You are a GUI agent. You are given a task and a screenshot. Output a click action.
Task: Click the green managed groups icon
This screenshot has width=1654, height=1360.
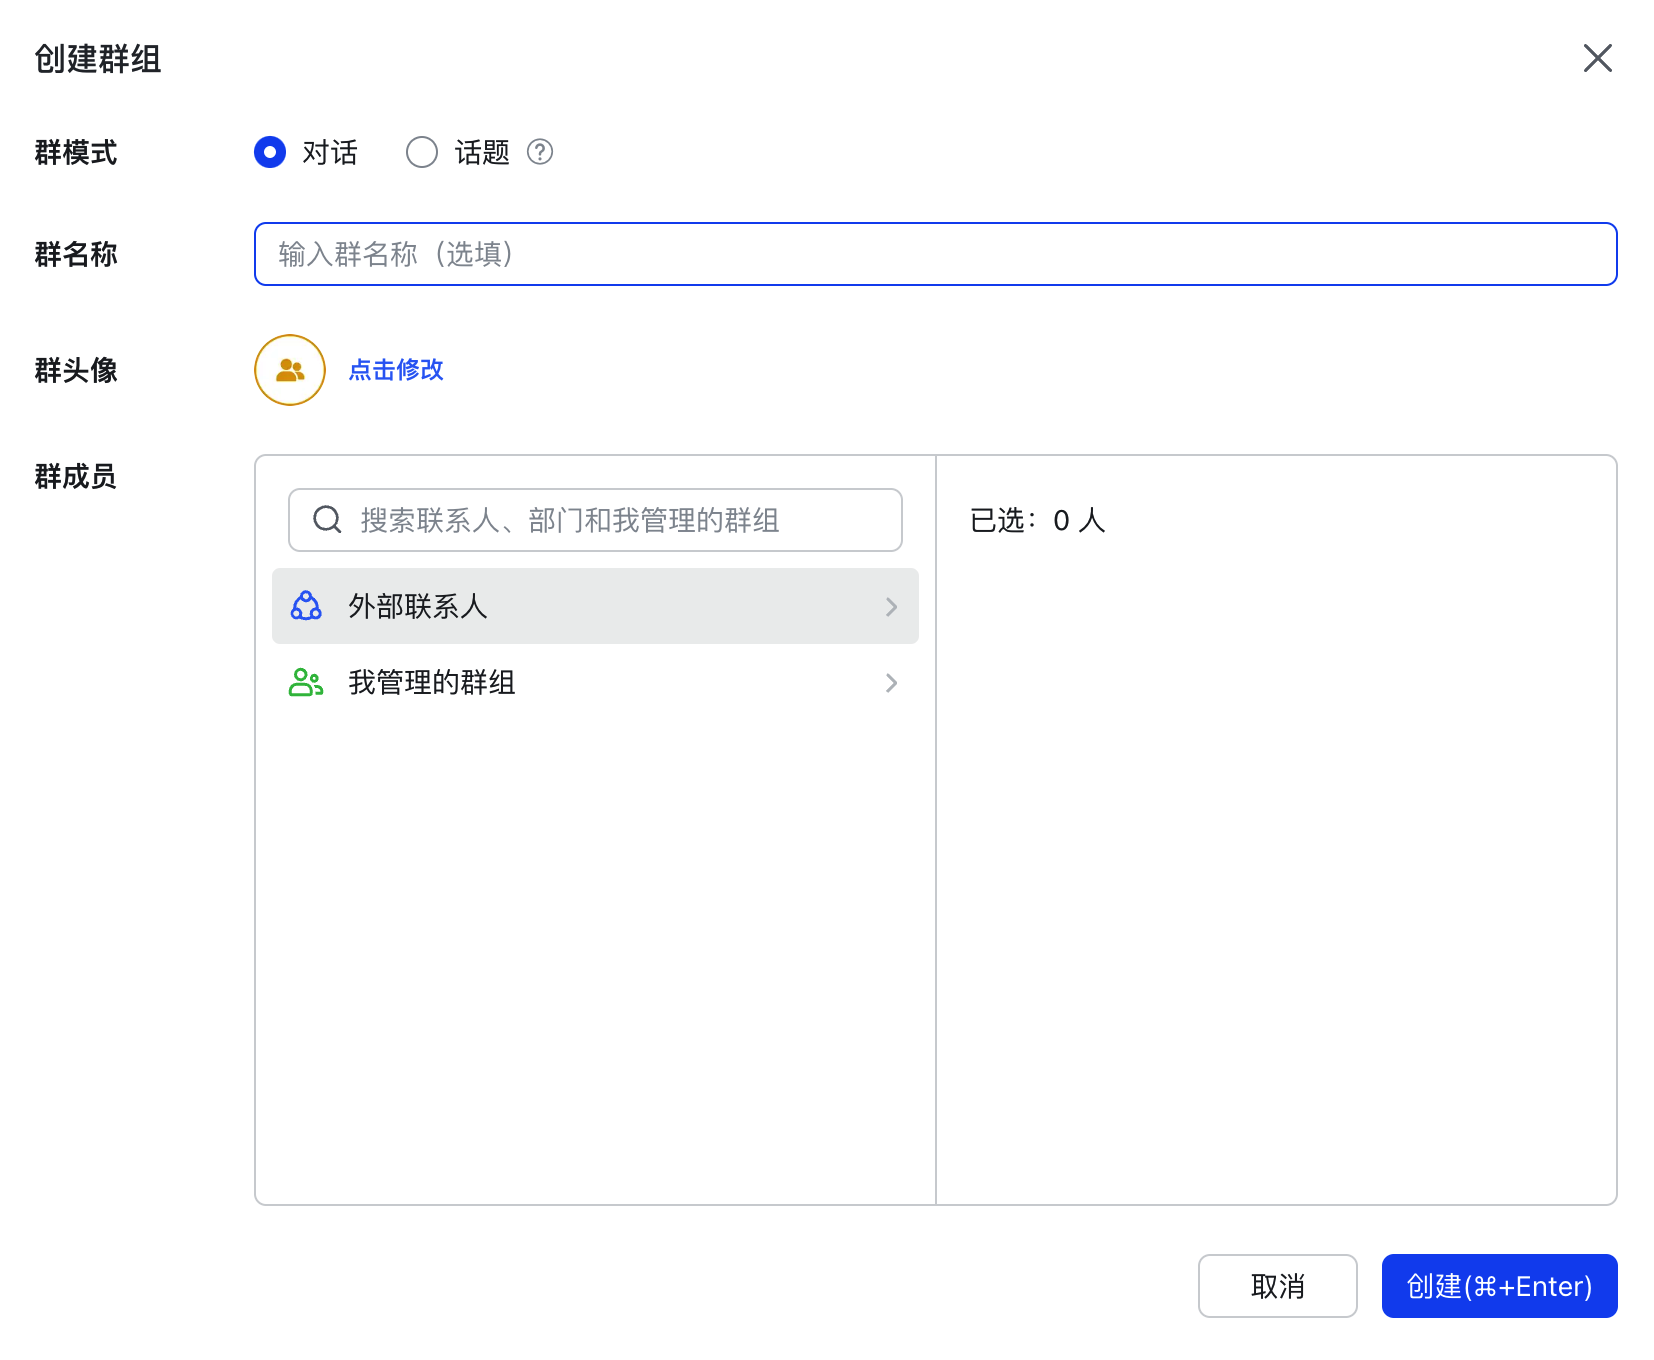[306, 682]
